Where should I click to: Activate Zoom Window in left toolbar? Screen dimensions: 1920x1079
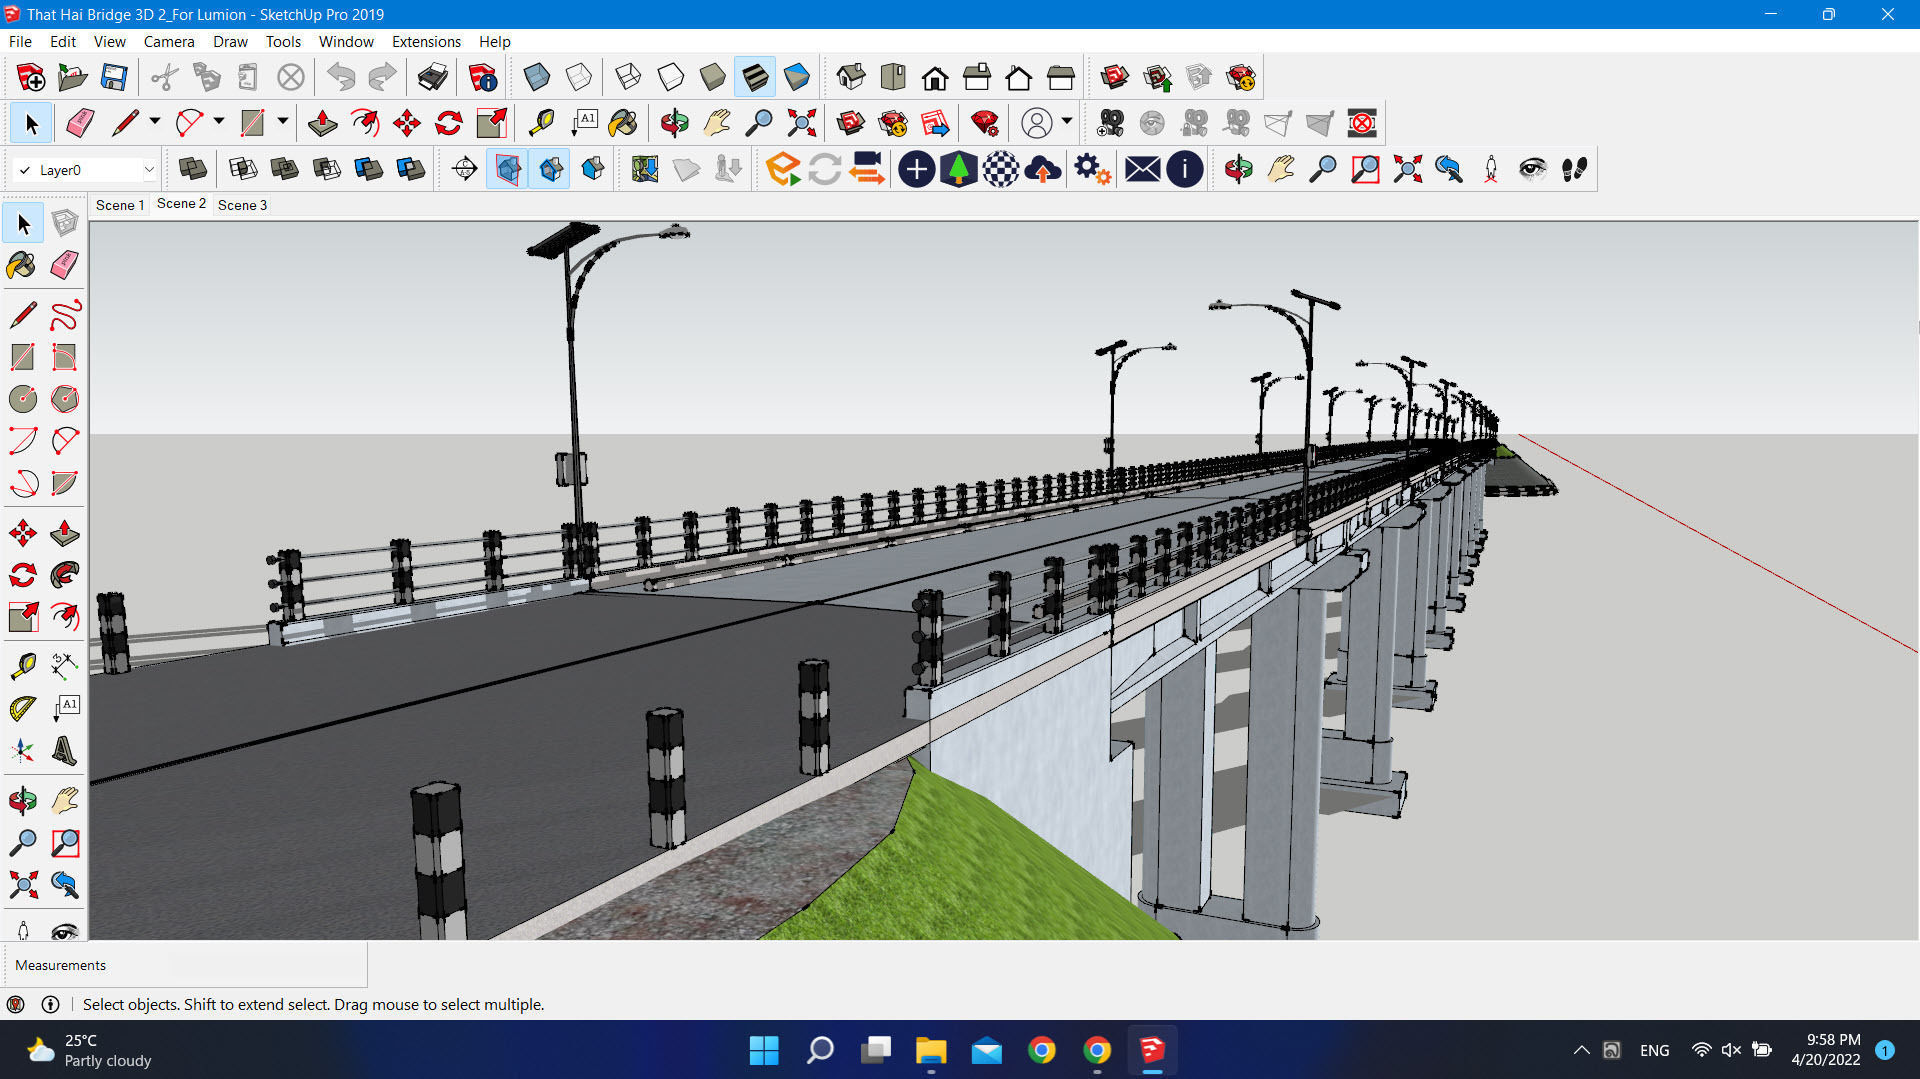pos(64,843)
